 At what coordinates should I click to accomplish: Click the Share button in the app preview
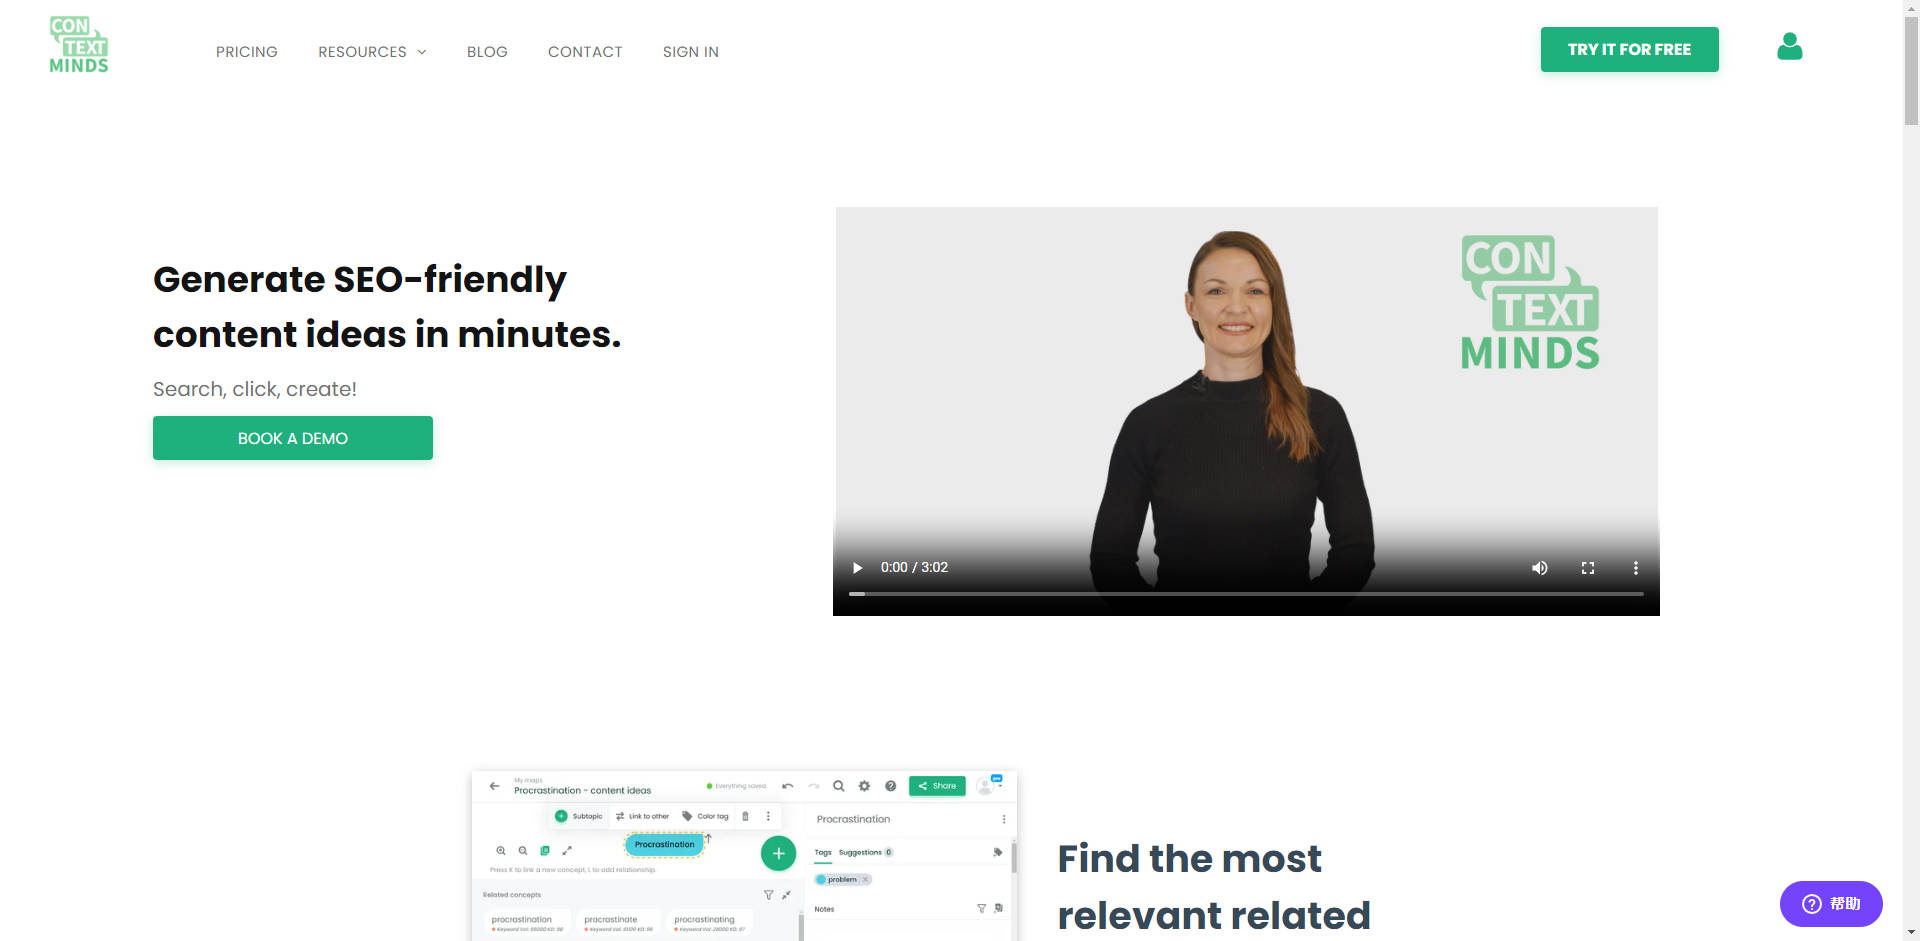pos(937,786)
